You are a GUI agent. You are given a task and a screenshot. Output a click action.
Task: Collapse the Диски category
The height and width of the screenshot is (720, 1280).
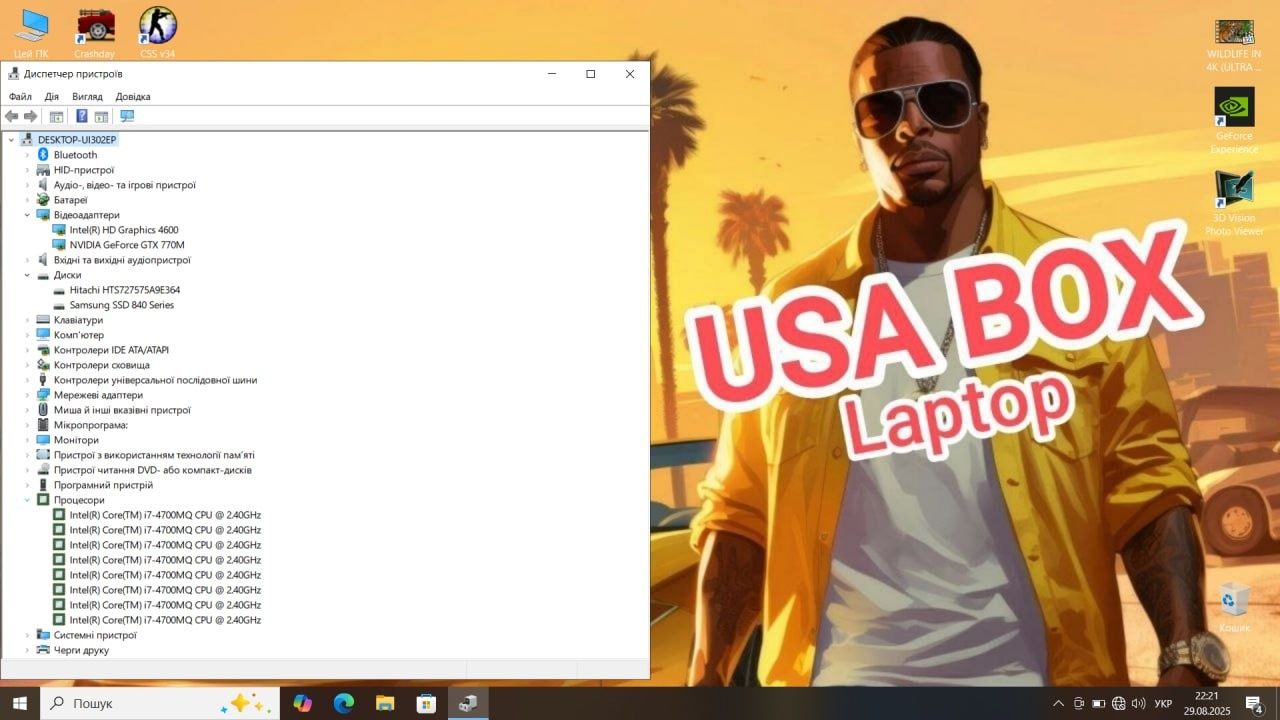tap(28, 275)
